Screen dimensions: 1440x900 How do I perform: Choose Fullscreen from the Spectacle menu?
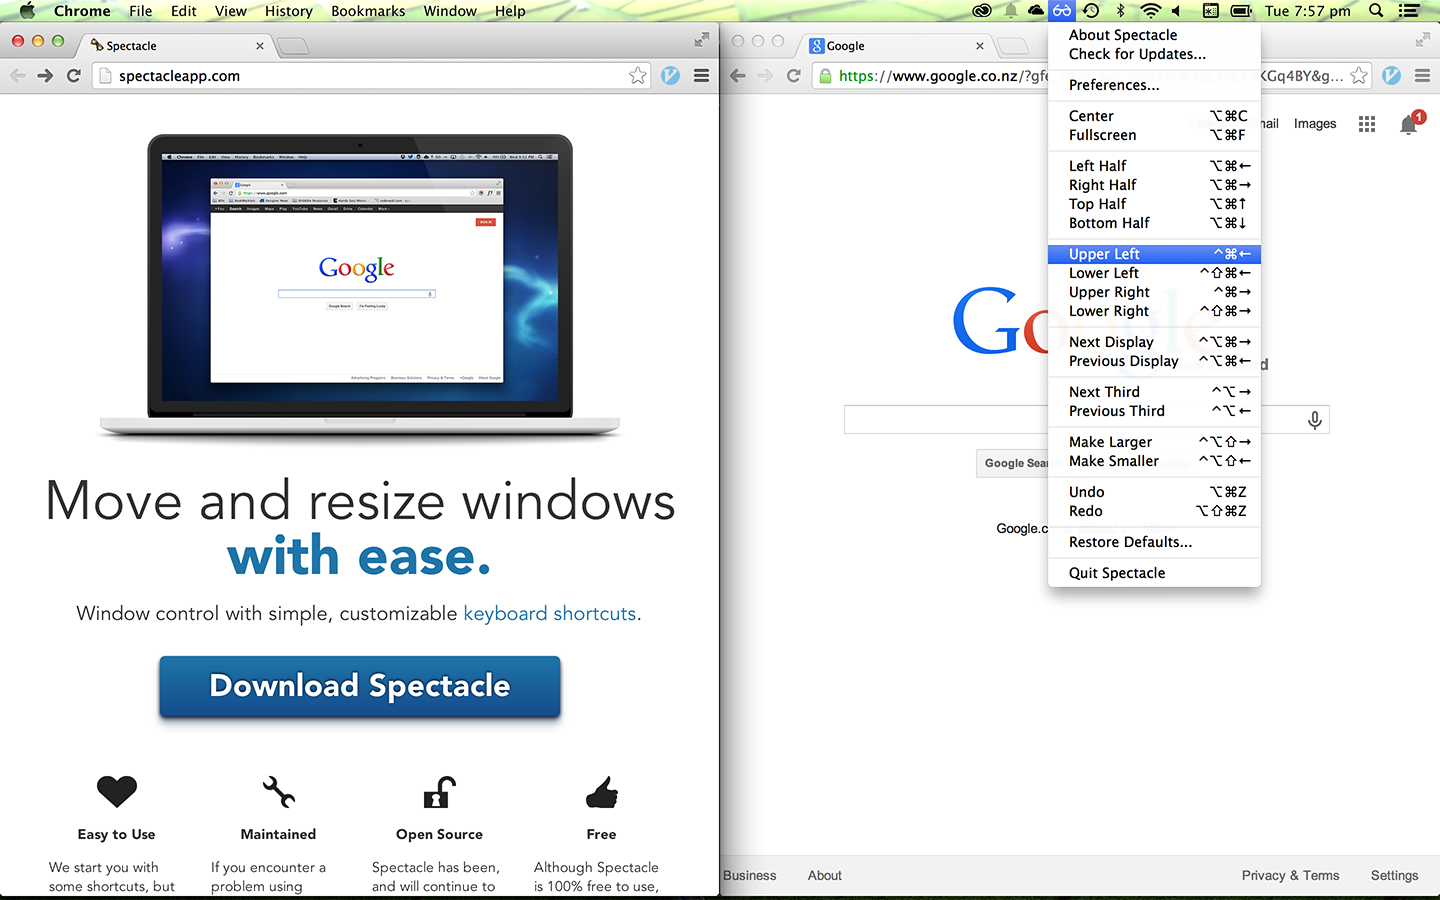[1154, 135]
